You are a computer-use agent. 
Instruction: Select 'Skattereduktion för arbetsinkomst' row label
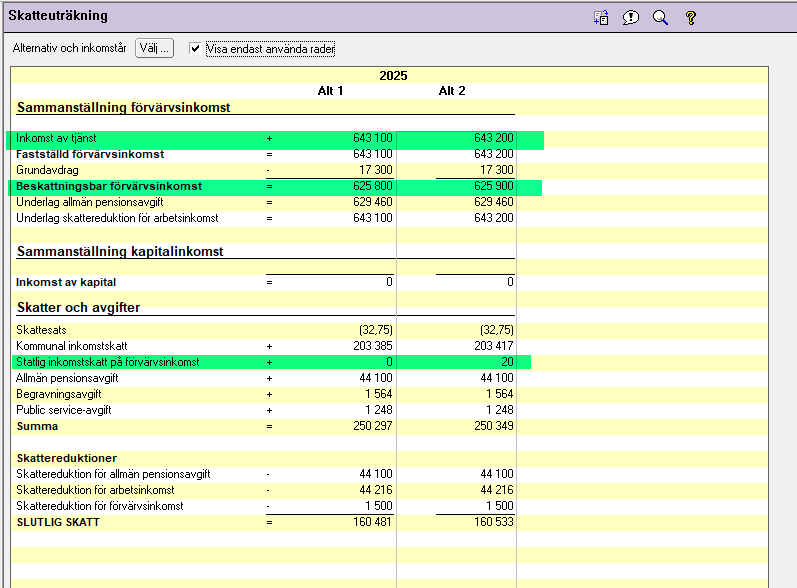(95, 490)
